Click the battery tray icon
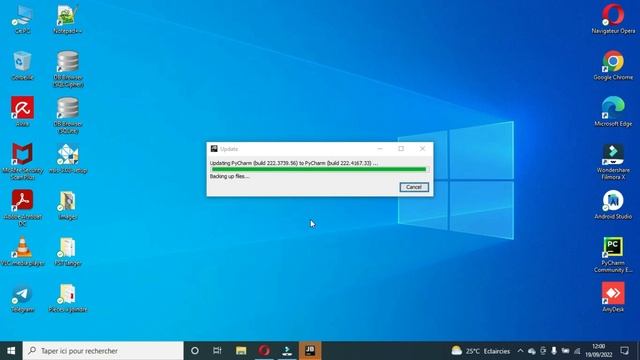 pyautogui.click(x=565, y=351)
